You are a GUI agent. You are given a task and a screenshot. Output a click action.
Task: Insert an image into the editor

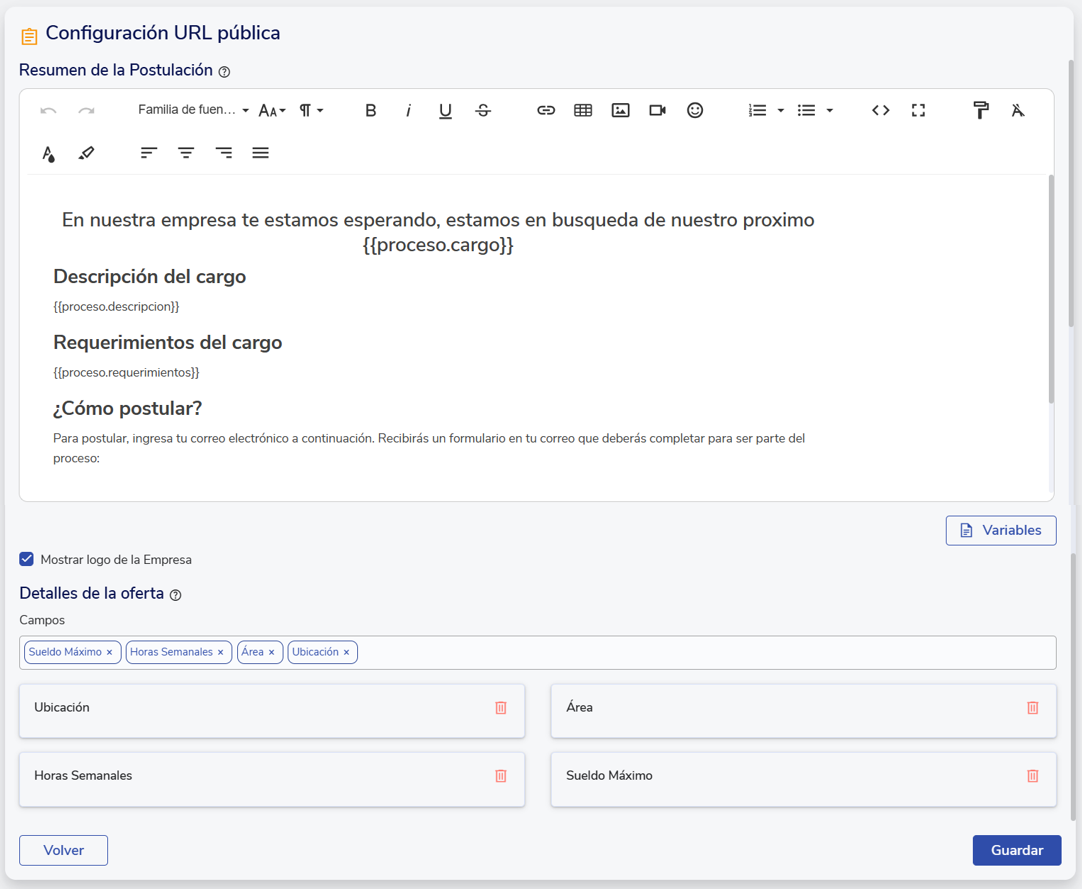(x=620, y=110)
